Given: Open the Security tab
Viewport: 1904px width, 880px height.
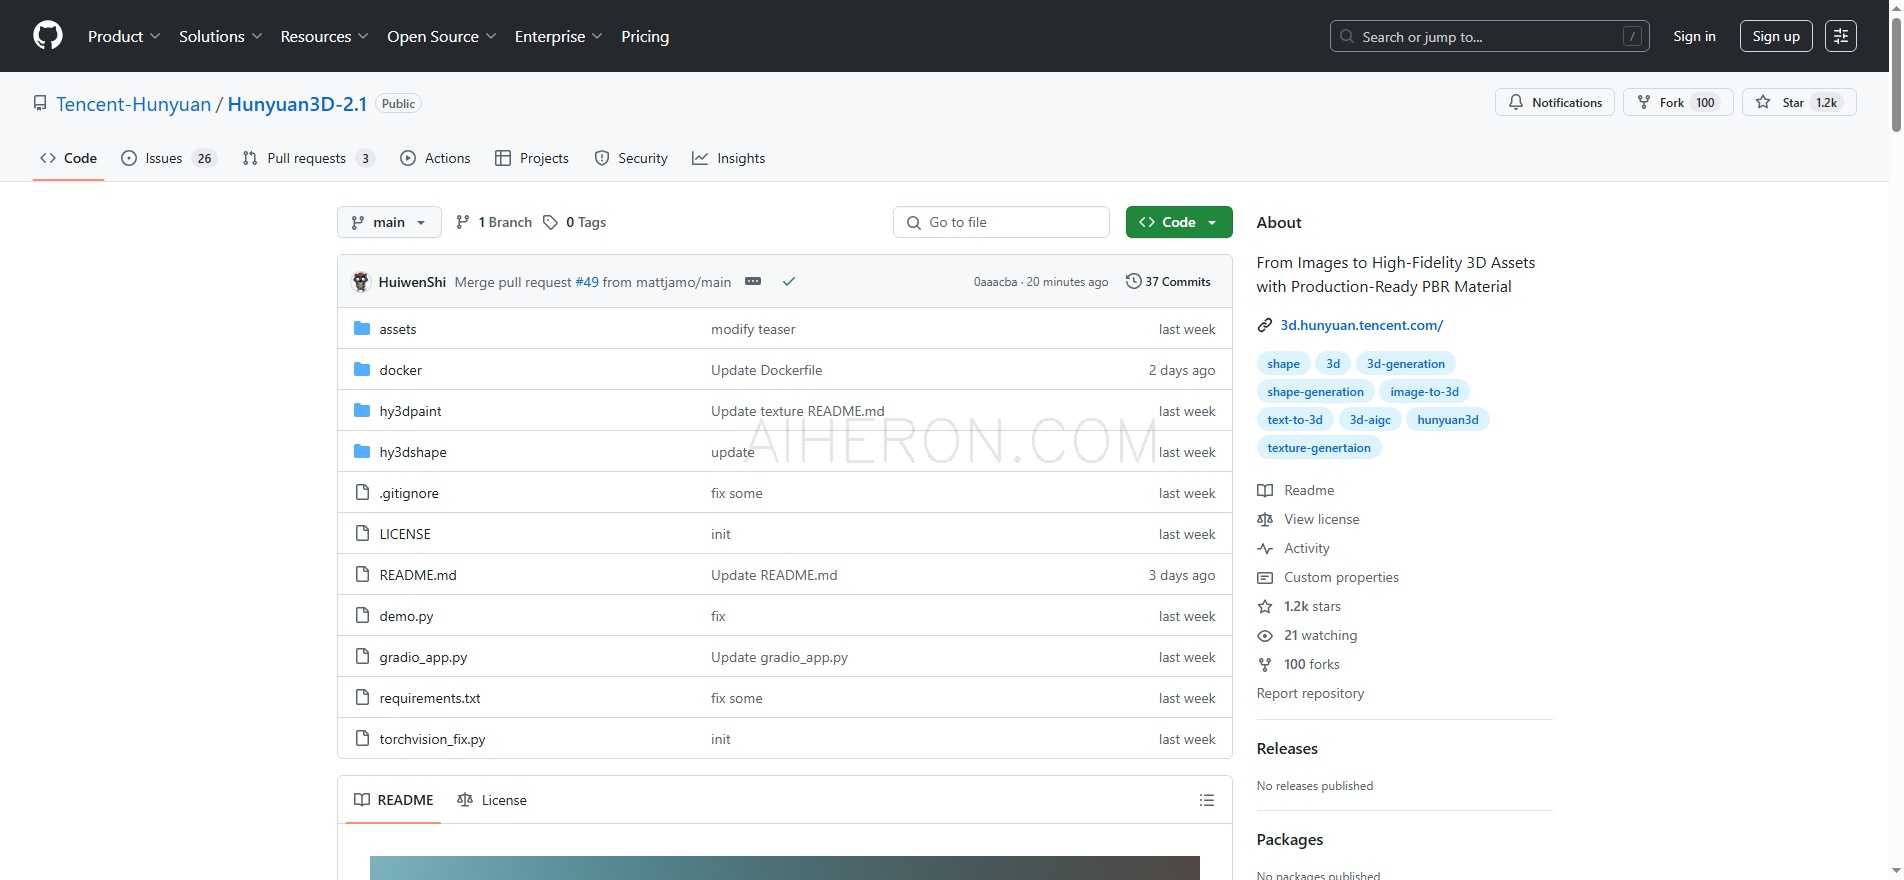Looking at the screenshot, I should 631,158.
